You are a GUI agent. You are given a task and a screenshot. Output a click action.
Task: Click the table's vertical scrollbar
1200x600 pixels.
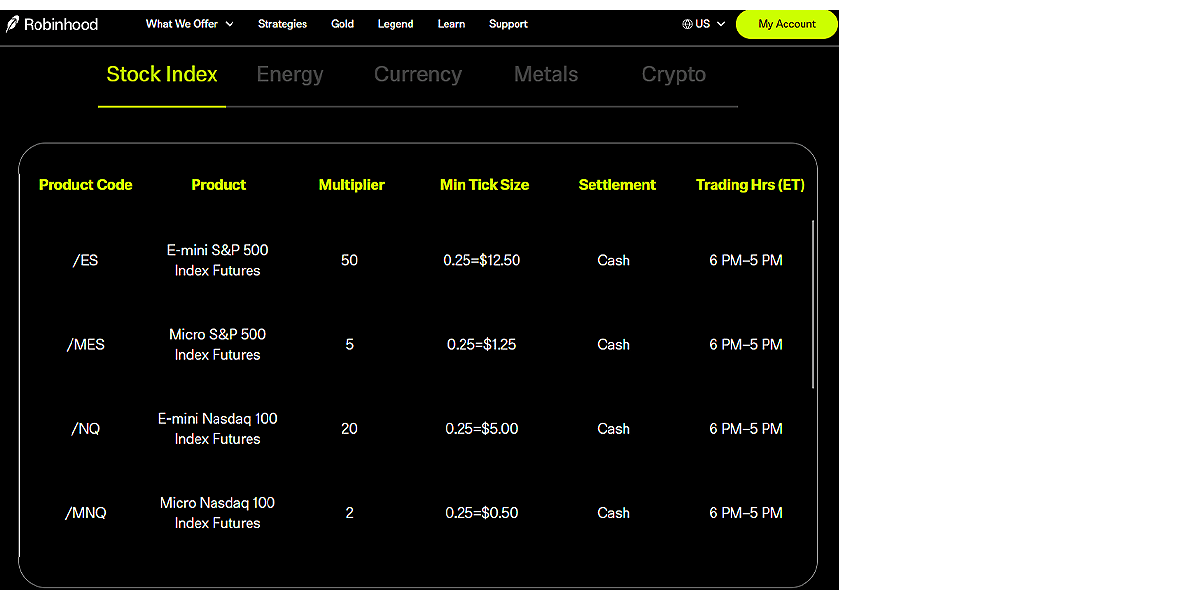tap(814, 304)
